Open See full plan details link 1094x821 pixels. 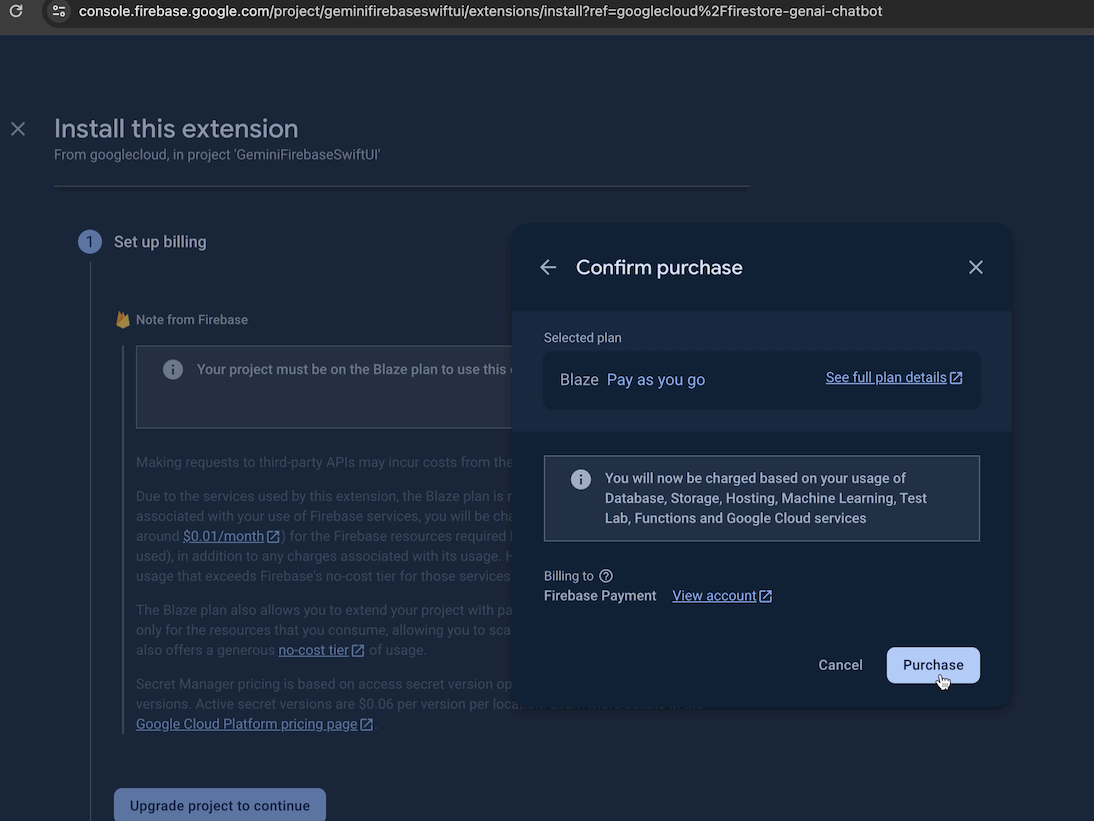[893, 378]
